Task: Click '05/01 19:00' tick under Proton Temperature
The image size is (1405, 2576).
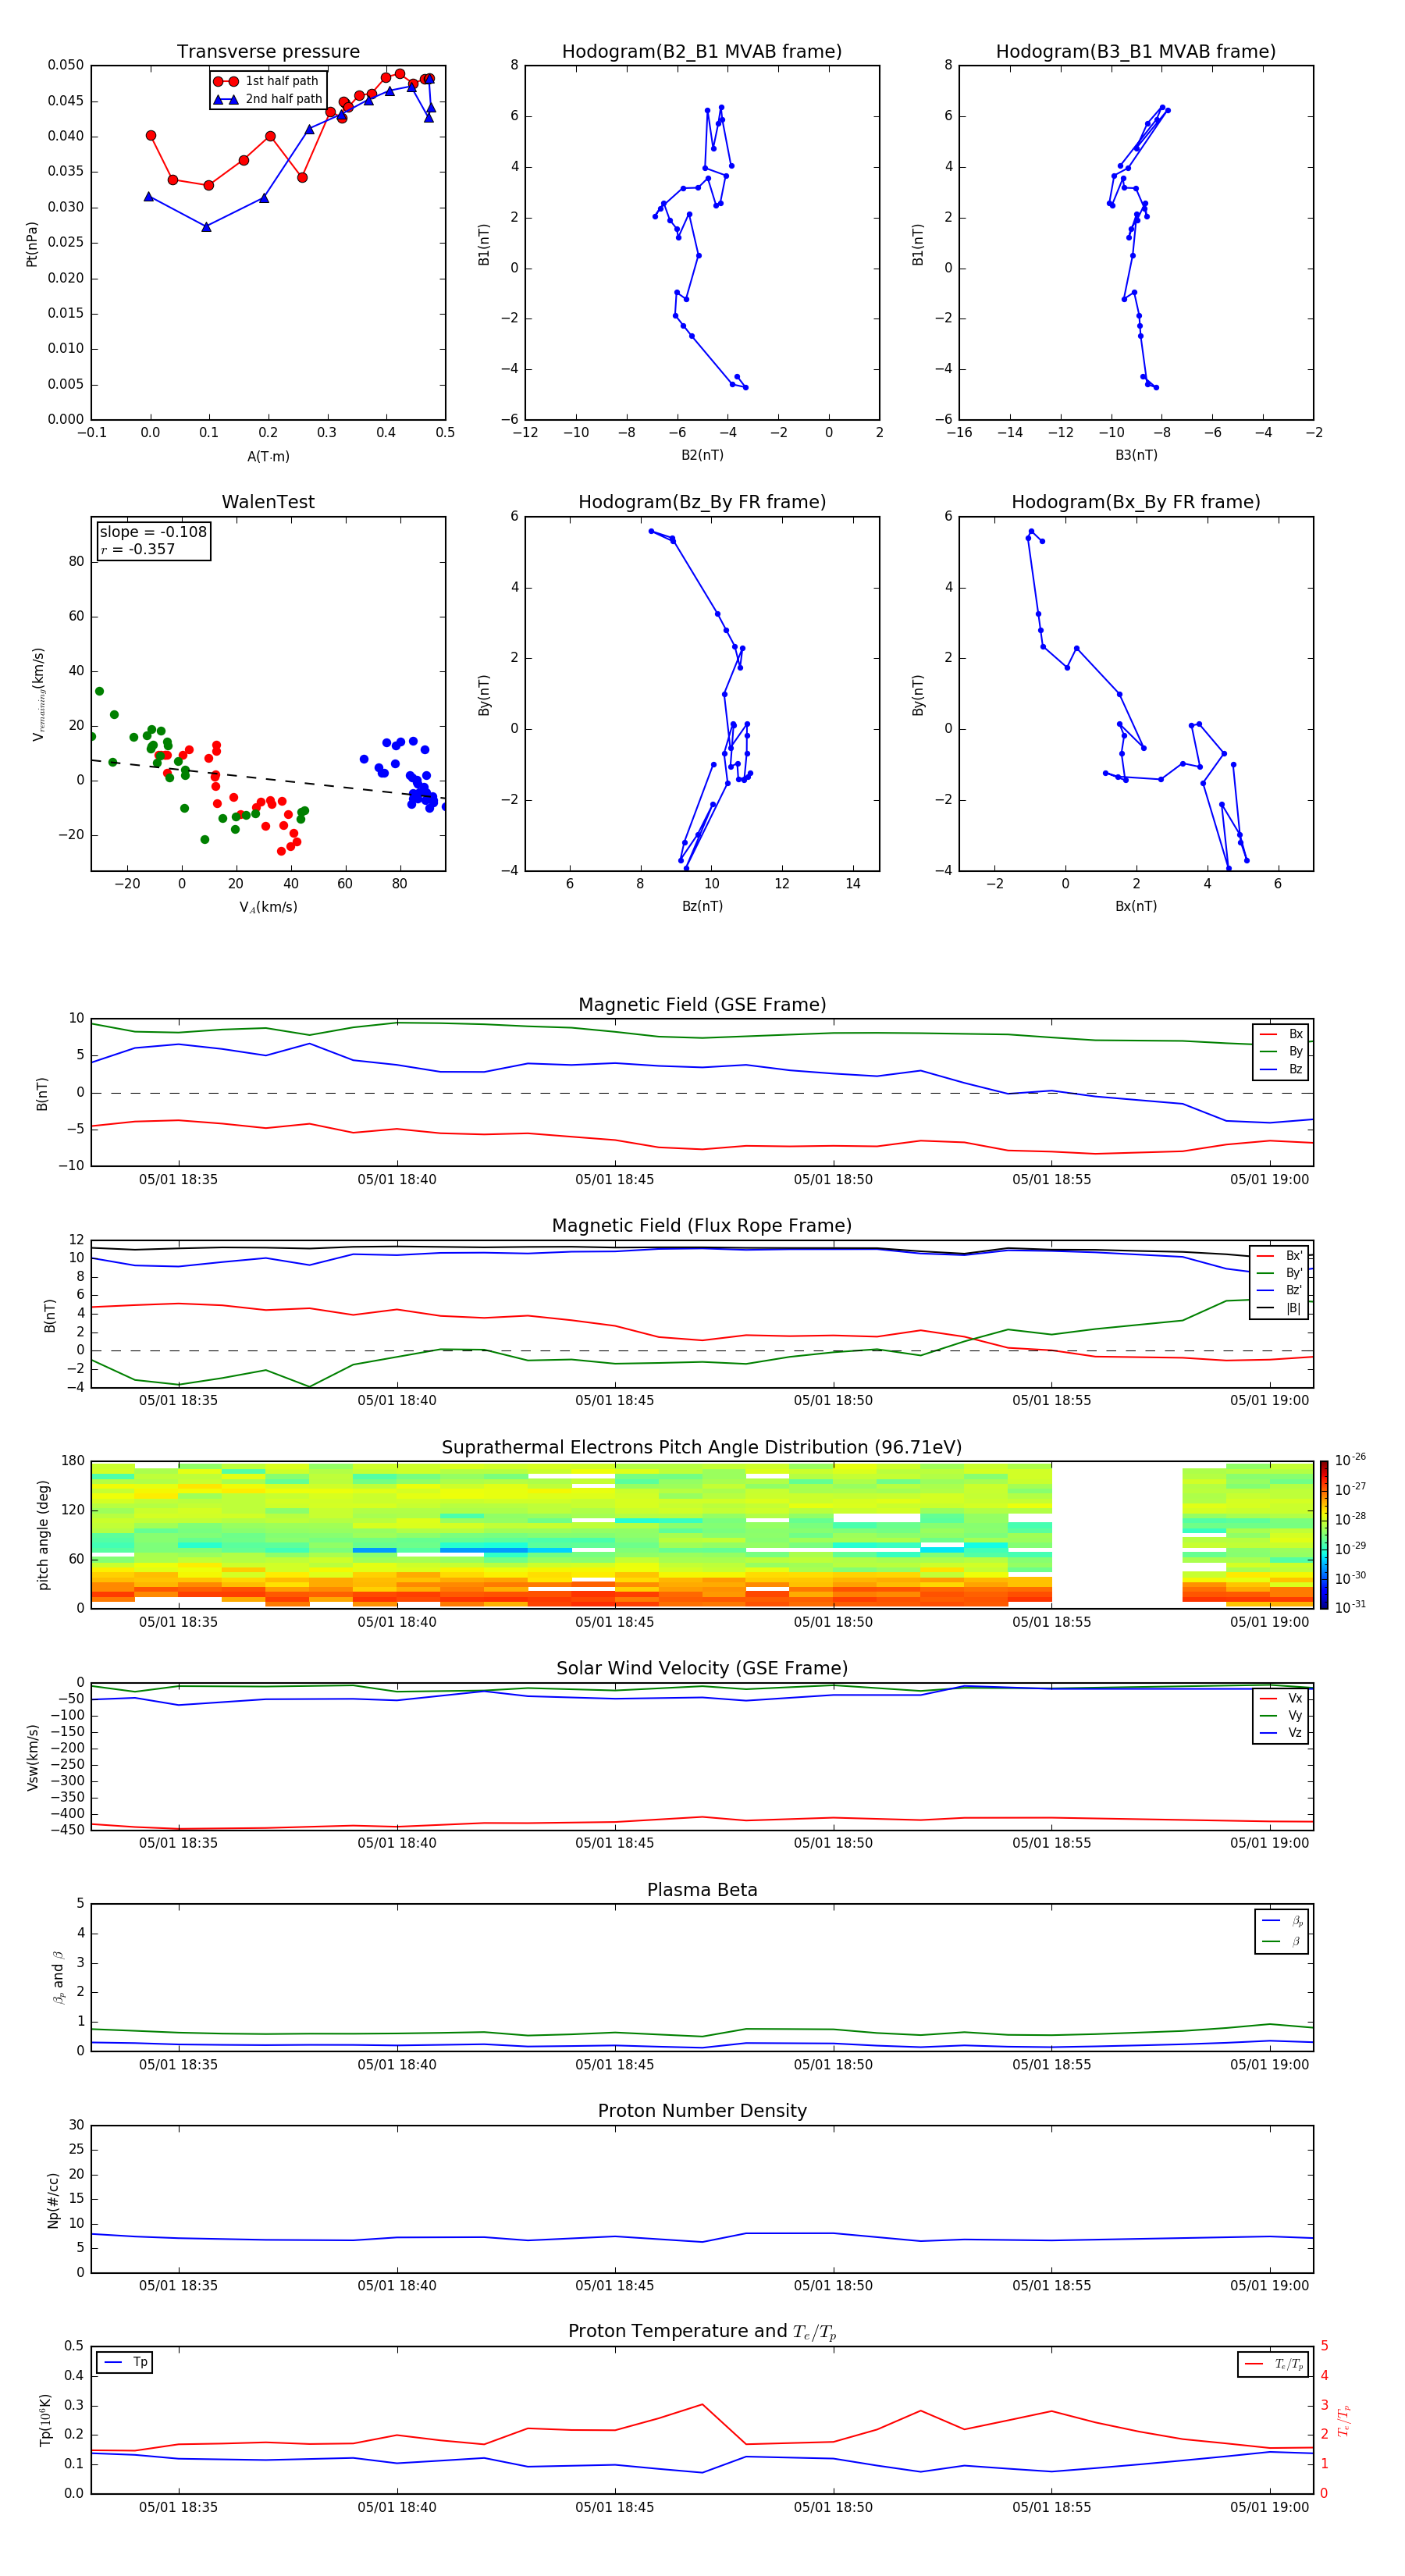Action: coord(1270,2507)
